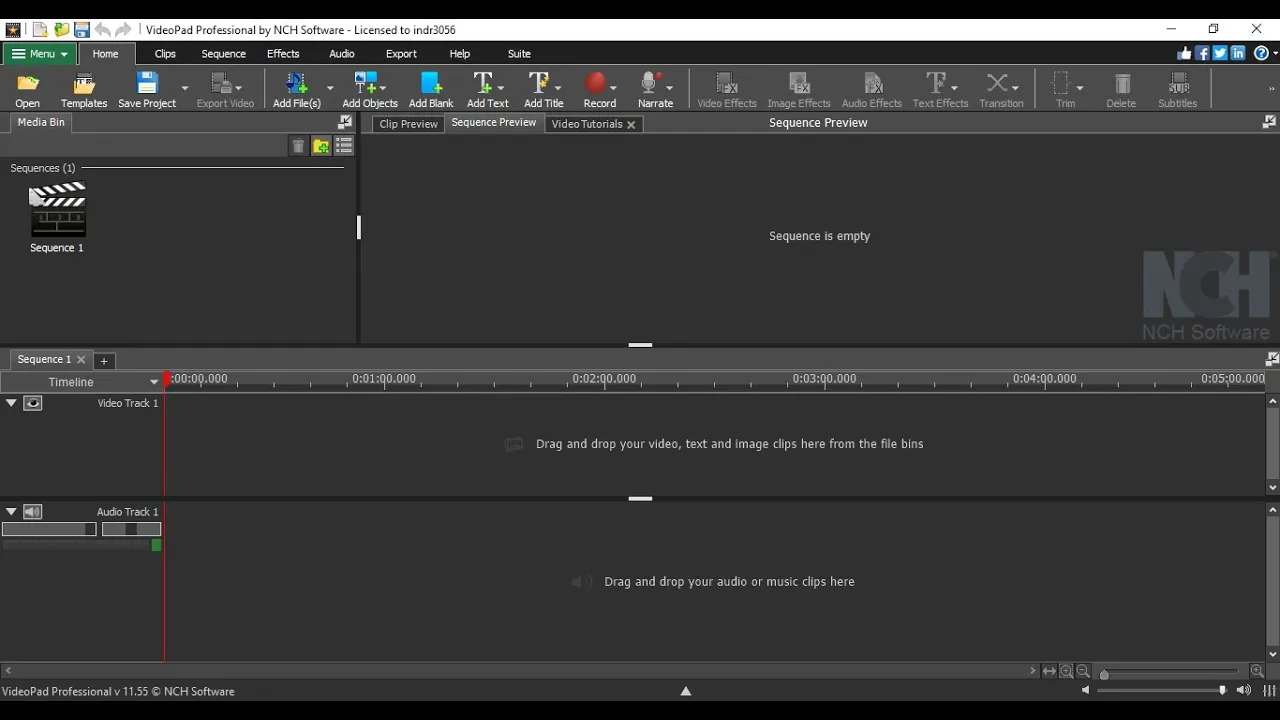Click the timeline zoom-to-fit button
The height and width of the screenshot is (720, 1280).
[1049, 672]
